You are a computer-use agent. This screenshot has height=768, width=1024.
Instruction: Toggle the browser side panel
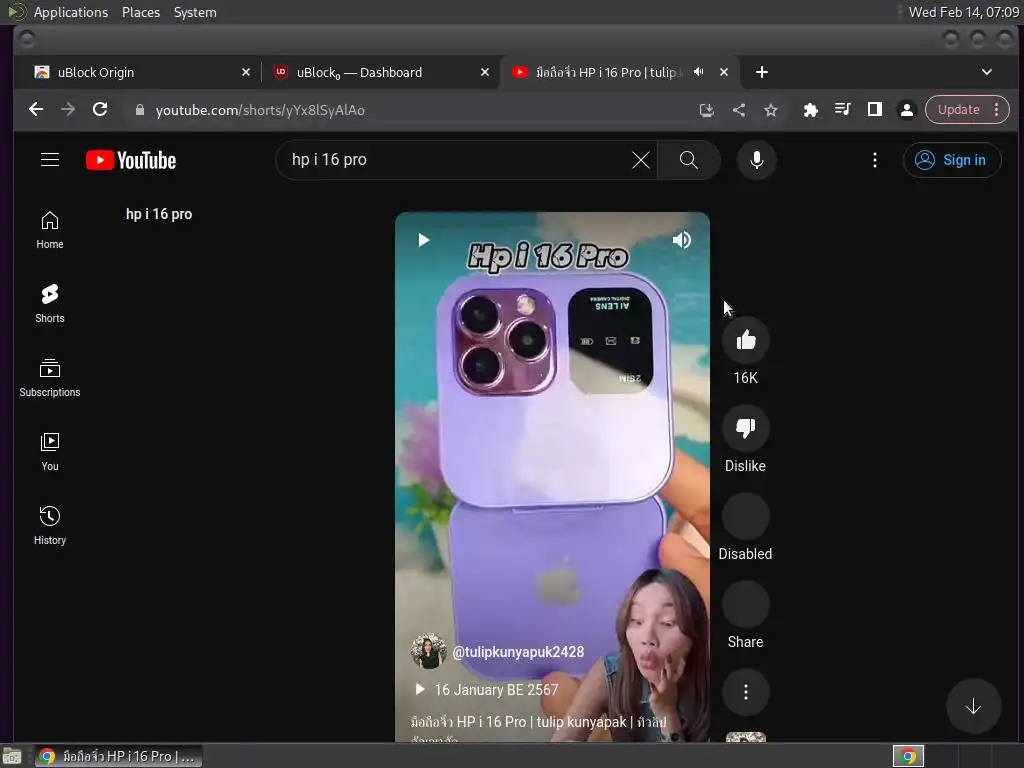874,110
